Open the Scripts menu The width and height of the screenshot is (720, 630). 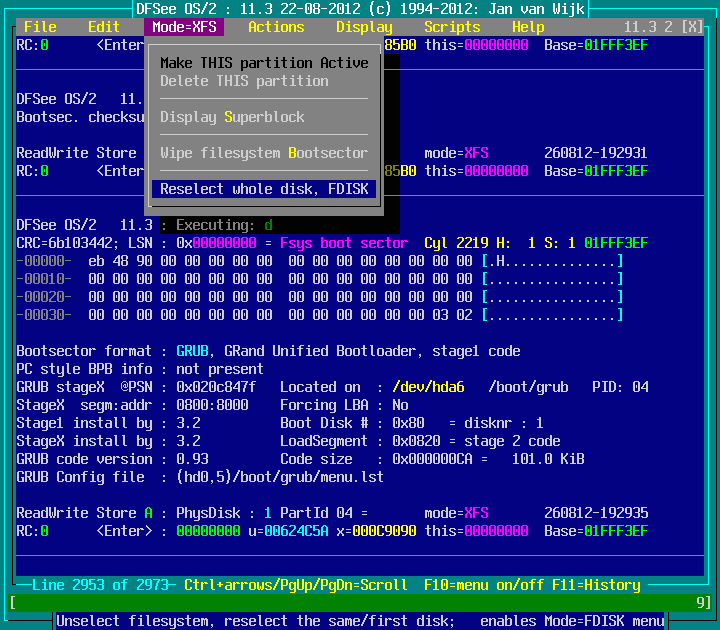[452, 27]
